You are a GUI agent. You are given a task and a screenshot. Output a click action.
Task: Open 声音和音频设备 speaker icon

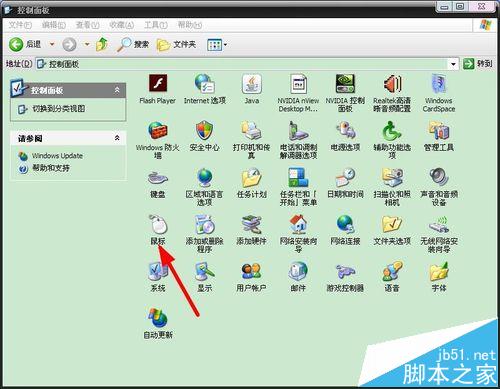439,177
